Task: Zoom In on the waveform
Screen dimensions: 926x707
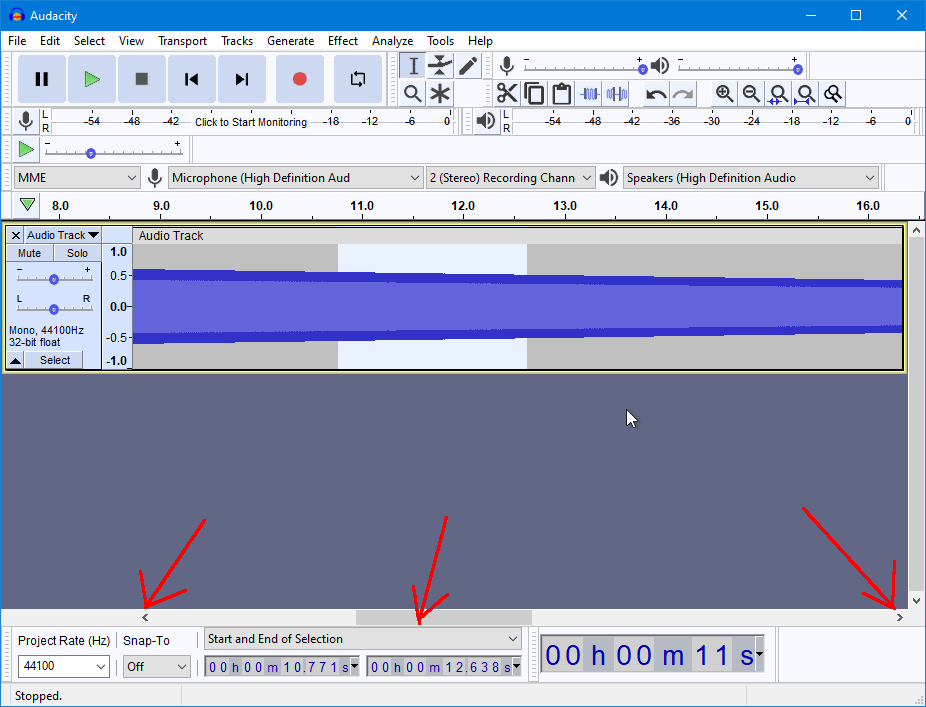Action: [724, 94]
